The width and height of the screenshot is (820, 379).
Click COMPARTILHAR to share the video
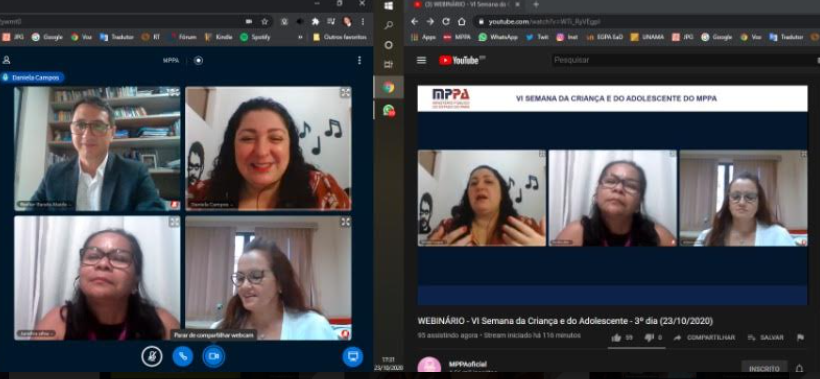[x=704, y=338]
